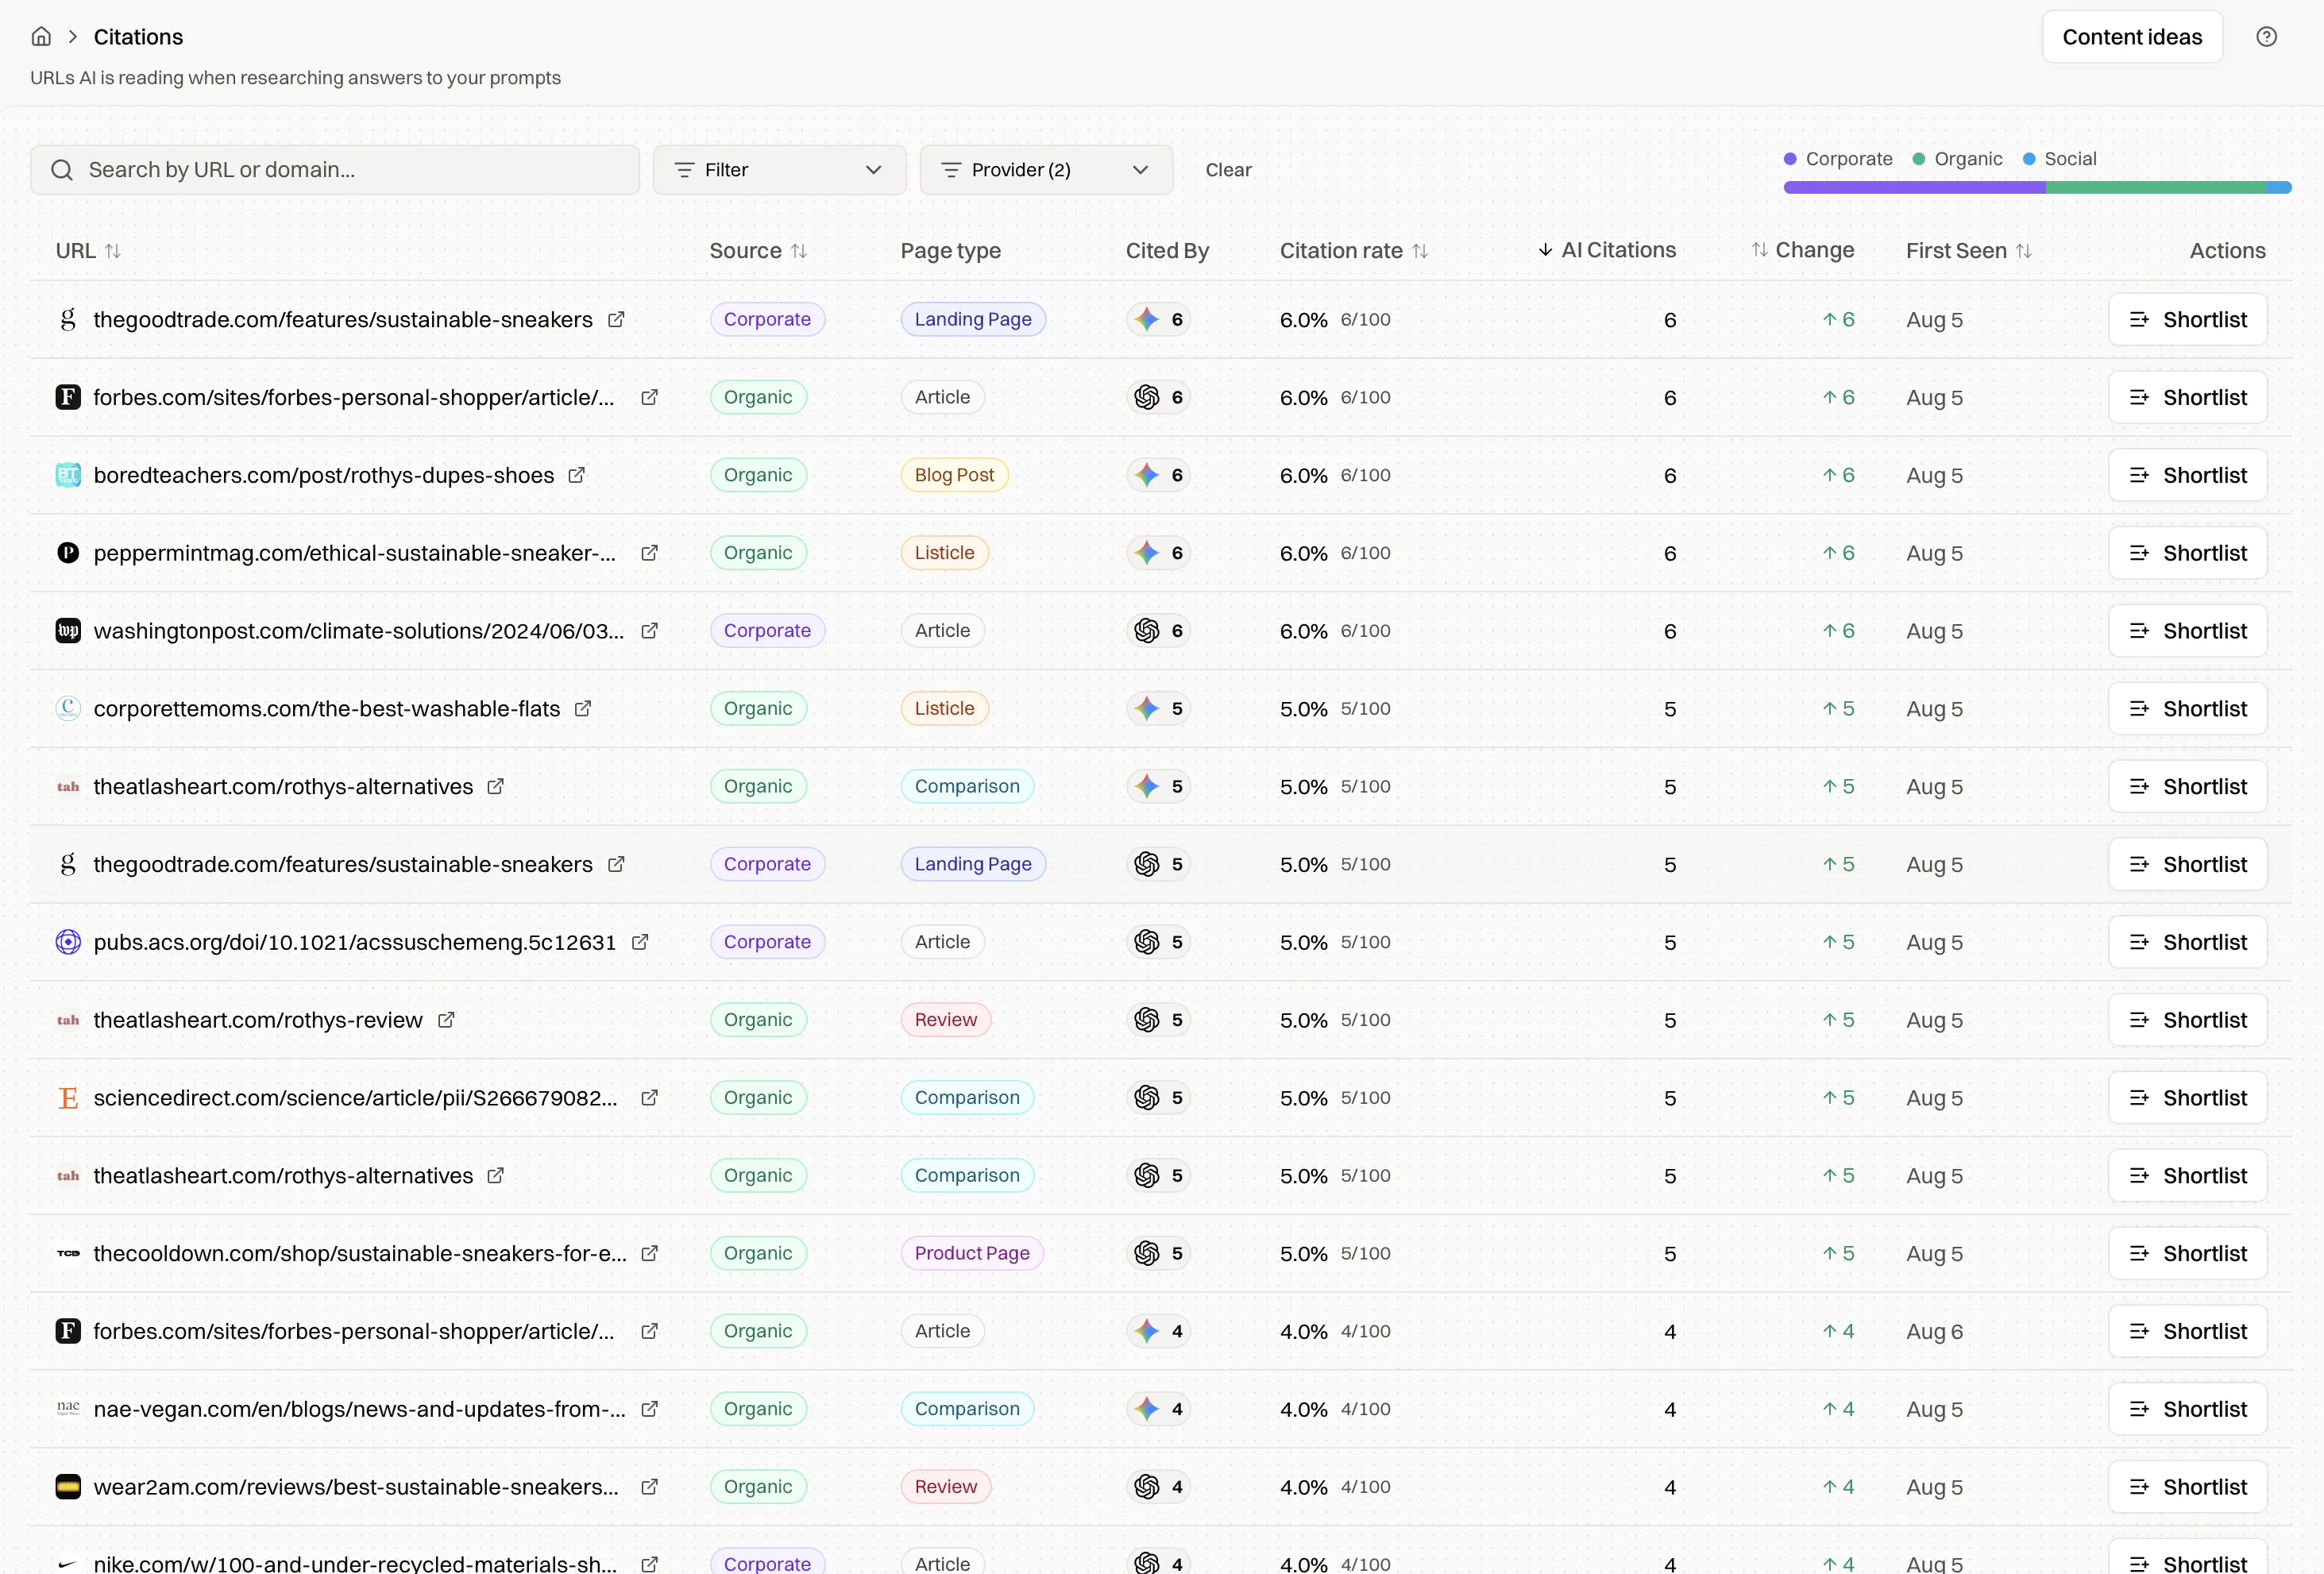Click the boredteachers.com favicon
Screen dimensions: 2324x1574
tap(68, 475)
